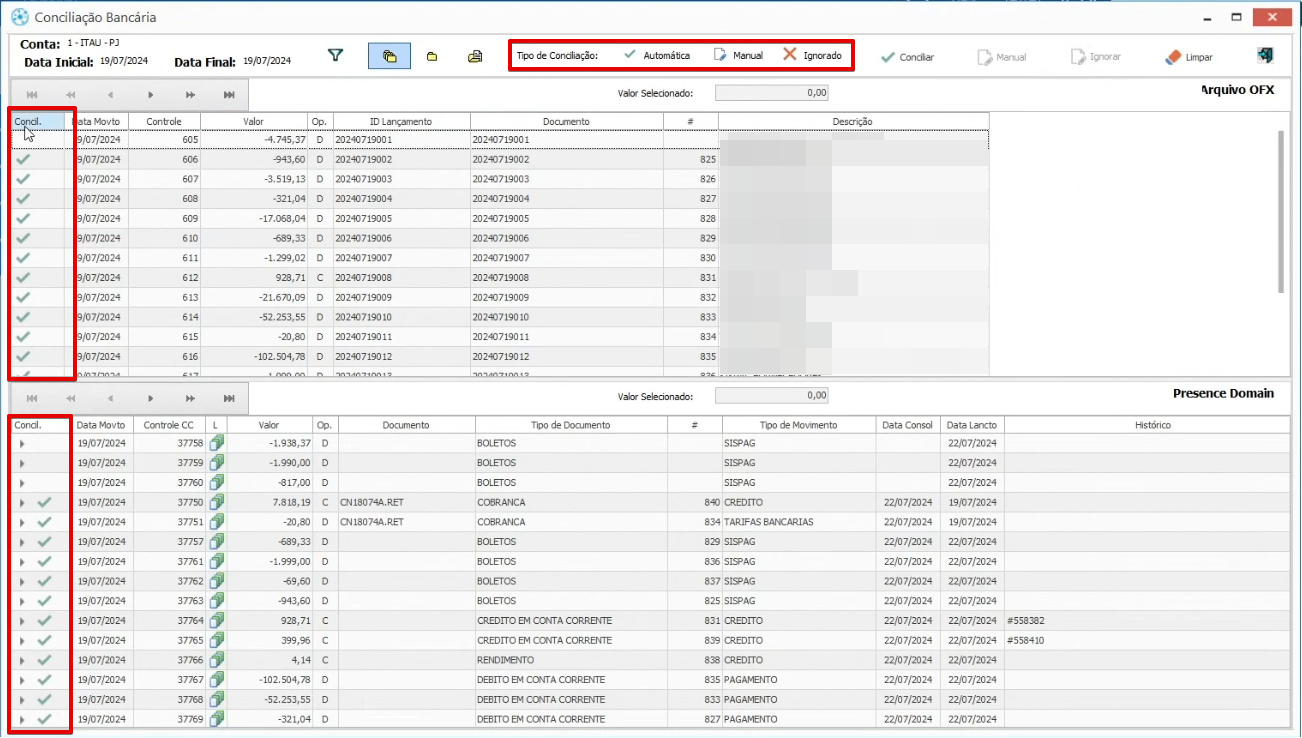Expand the row with Controle CC 37763
The height and width of the screenshot is (738, 1302).
pyautogui.click(x=22, y=601)
